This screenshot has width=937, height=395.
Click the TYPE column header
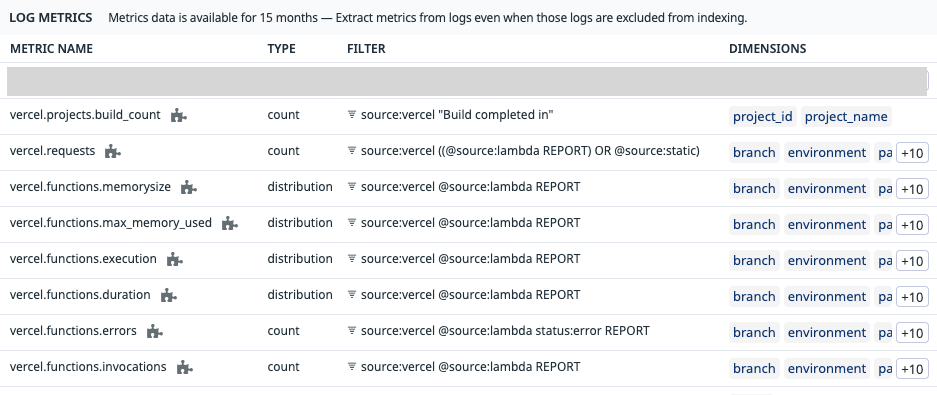[x=281, y=49]
